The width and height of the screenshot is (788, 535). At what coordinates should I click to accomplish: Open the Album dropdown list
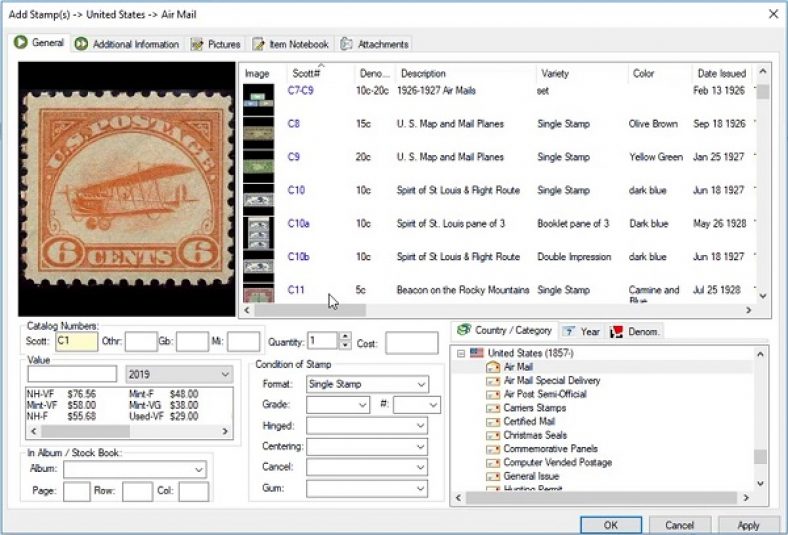click(x=198, y=469)
